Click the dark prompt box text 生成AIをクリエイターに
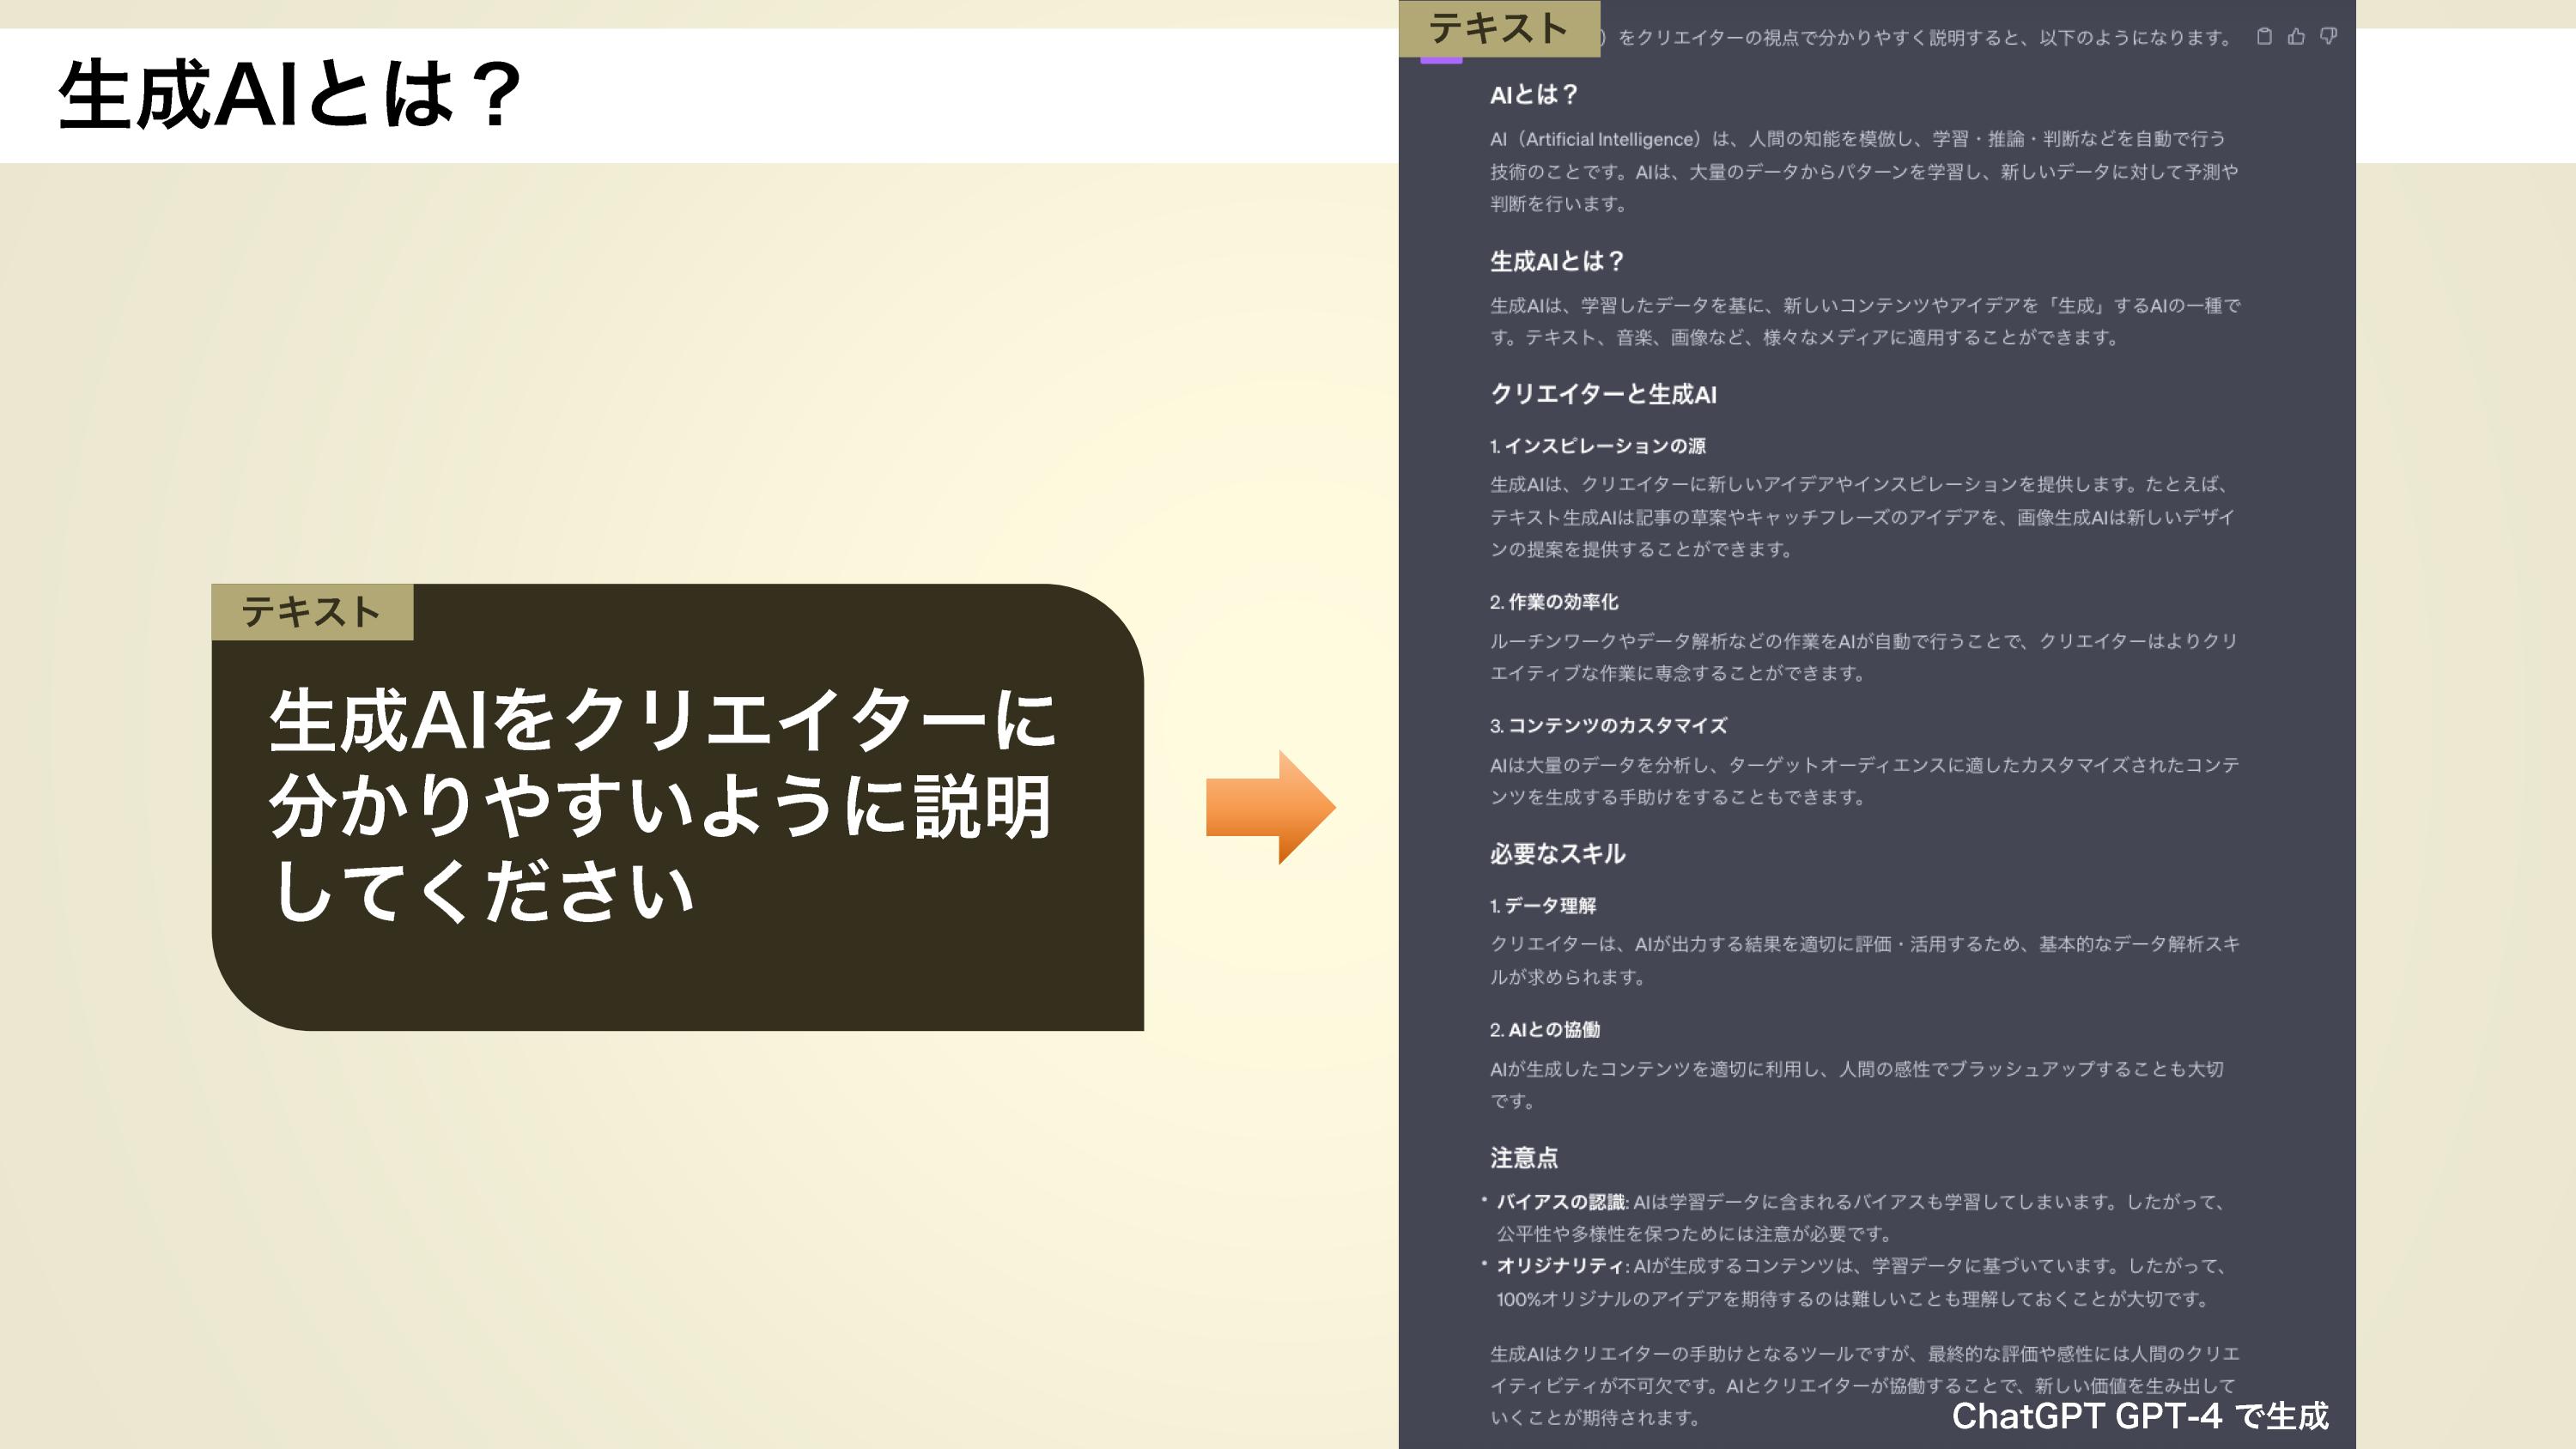Viewport: 2576px width, 1449px height. click(662, 720)
